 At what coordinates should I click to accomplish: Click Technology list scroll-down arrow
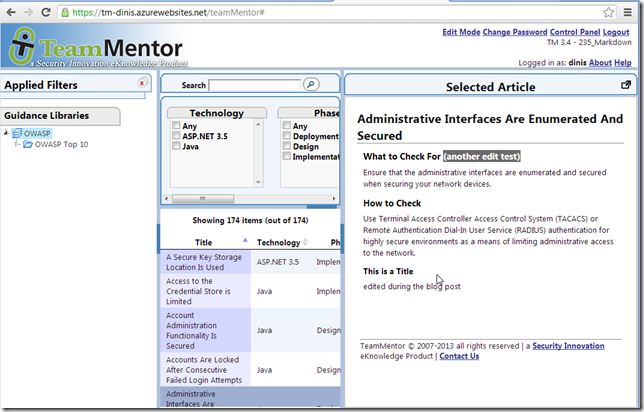tap(258, 182)
